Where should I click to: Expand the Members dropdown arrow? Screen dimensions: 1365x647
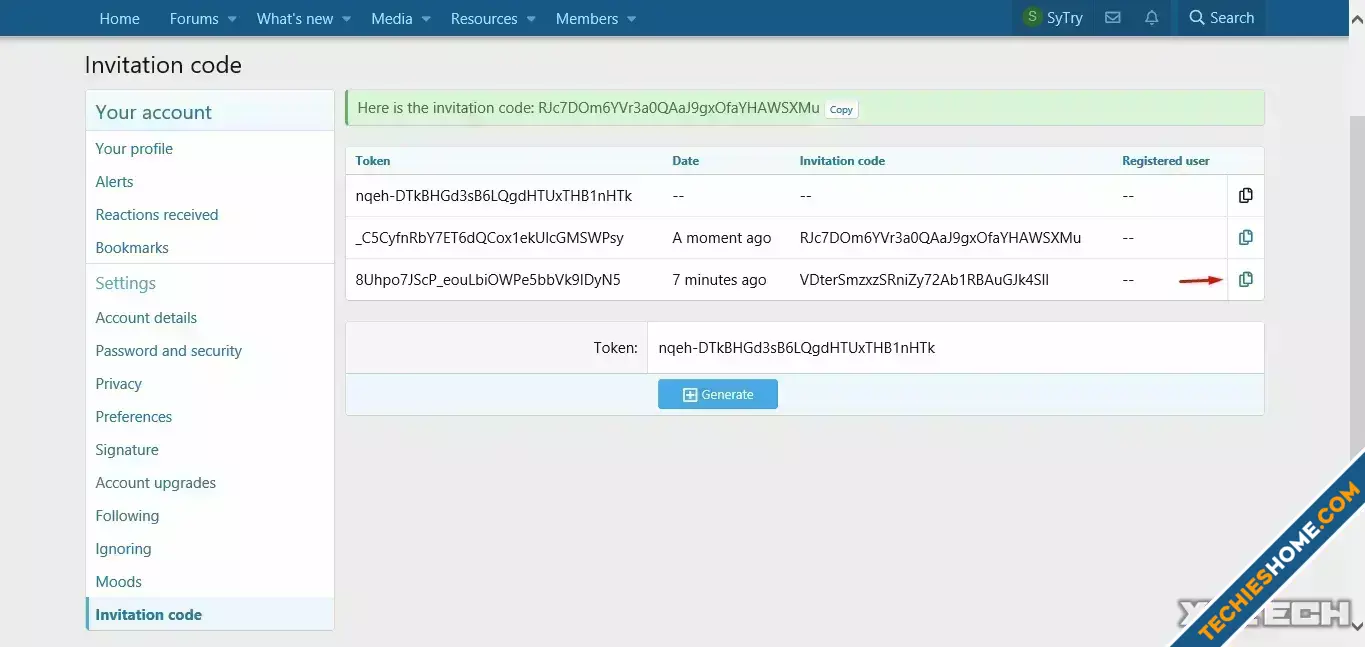[632, 19]
